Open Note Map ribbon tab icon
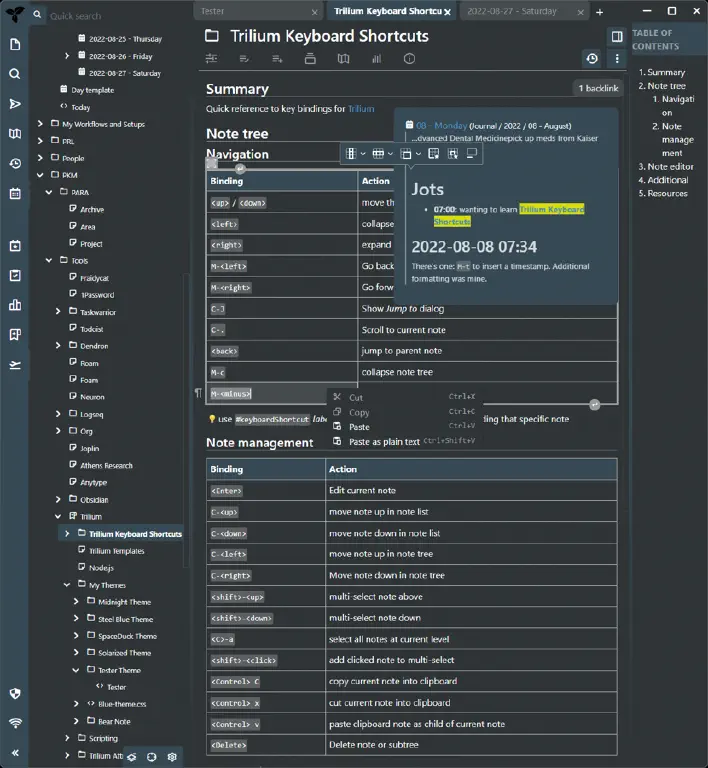Screen dimensions: 708x768 (x=343, y=59)
